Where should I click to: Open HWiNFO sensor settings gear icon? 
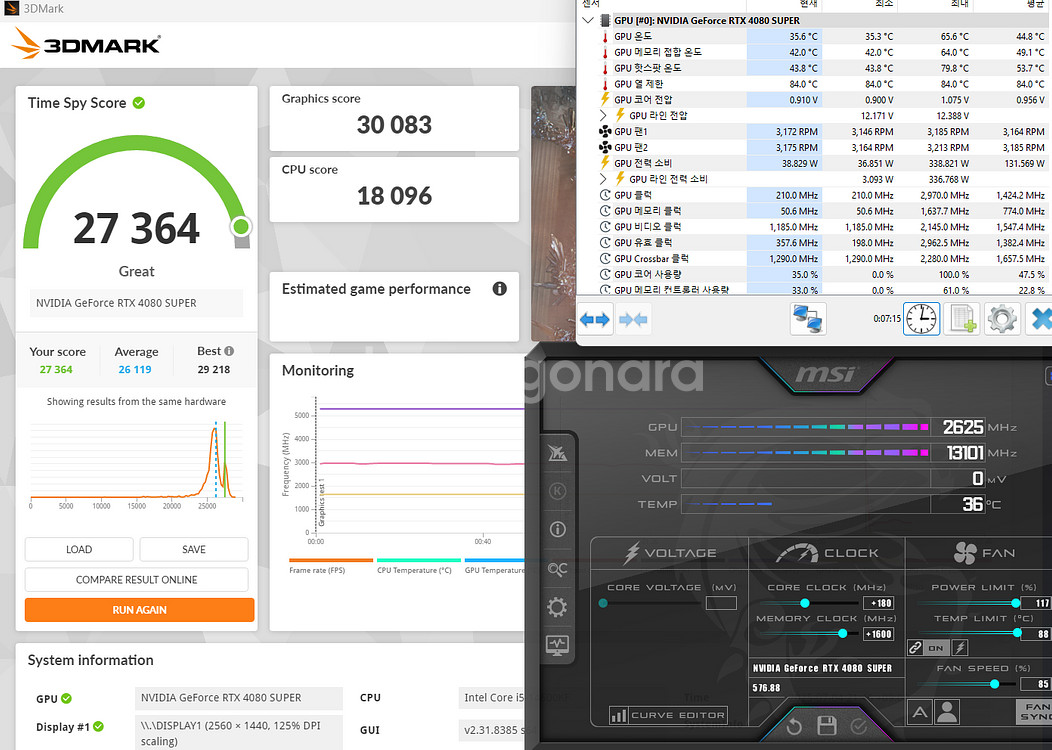click(1002, 319)
